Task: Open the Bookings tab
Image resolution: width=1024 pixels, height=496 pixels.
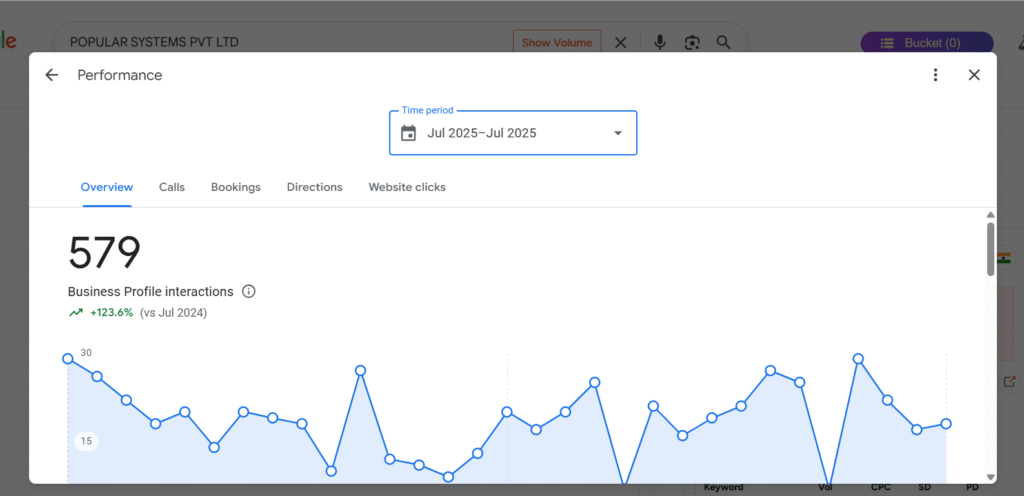Action: point(235,187)
